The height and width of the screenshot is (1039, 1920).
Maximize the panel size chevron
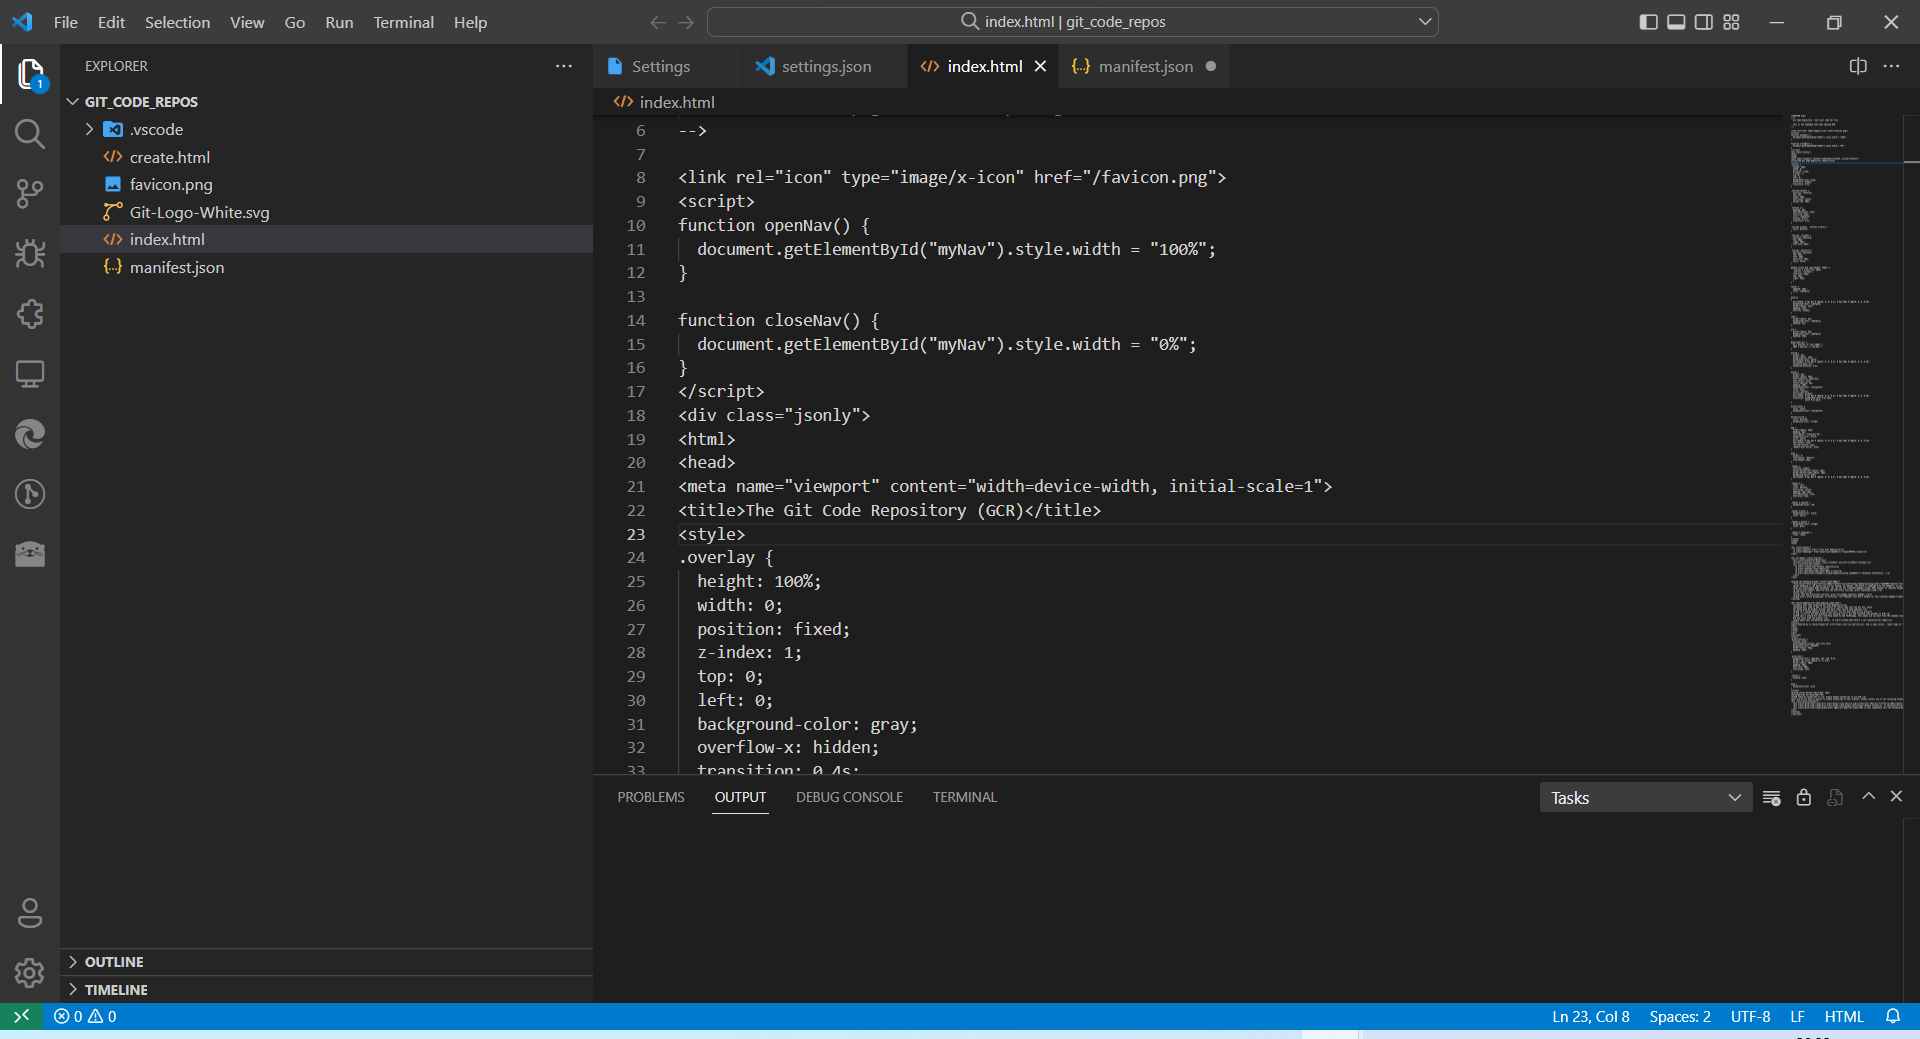(1868, 796)
